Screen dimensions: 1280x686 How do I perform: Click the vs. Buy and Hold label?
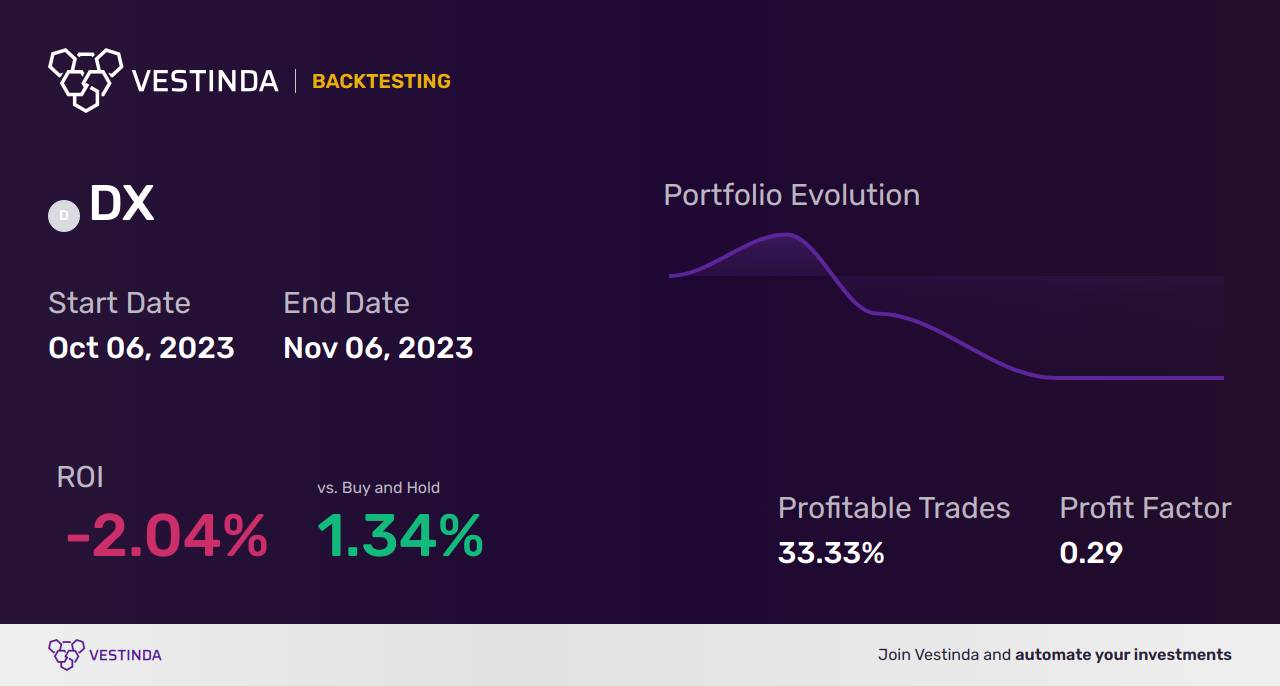tap(378, 488)
